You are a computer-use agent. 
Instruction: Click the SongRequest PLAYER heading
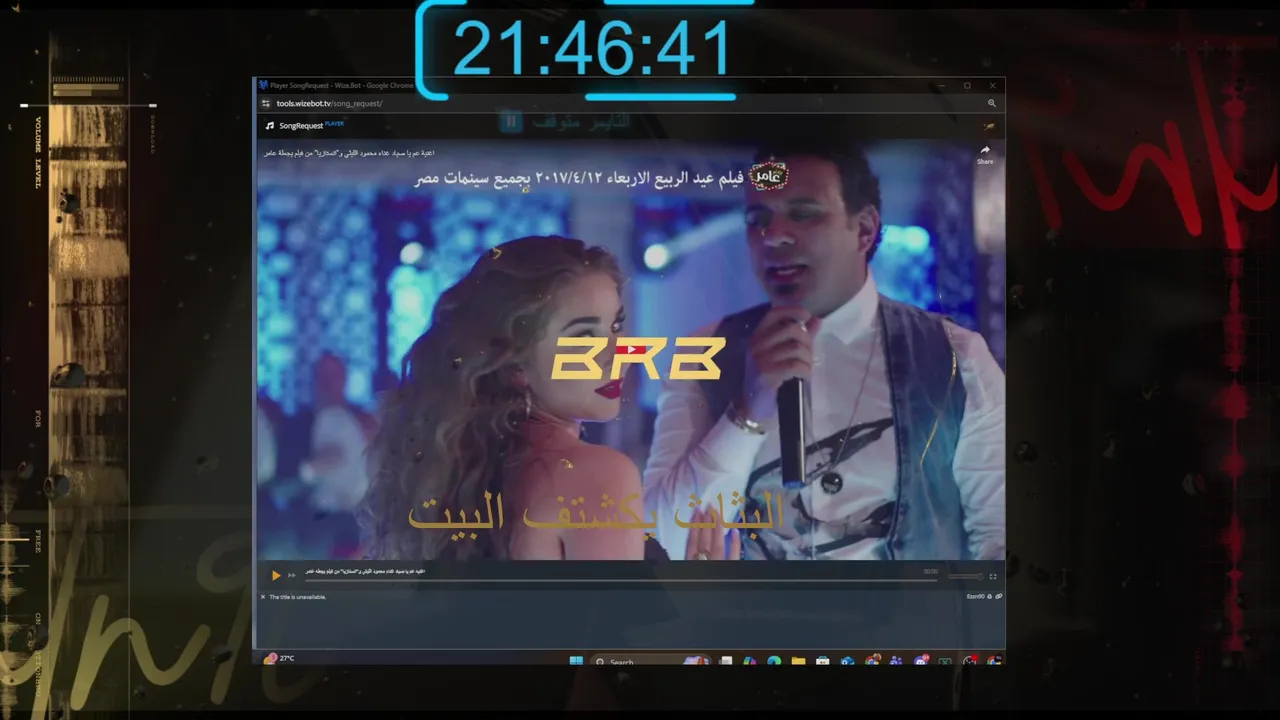[x=311, y=126]
